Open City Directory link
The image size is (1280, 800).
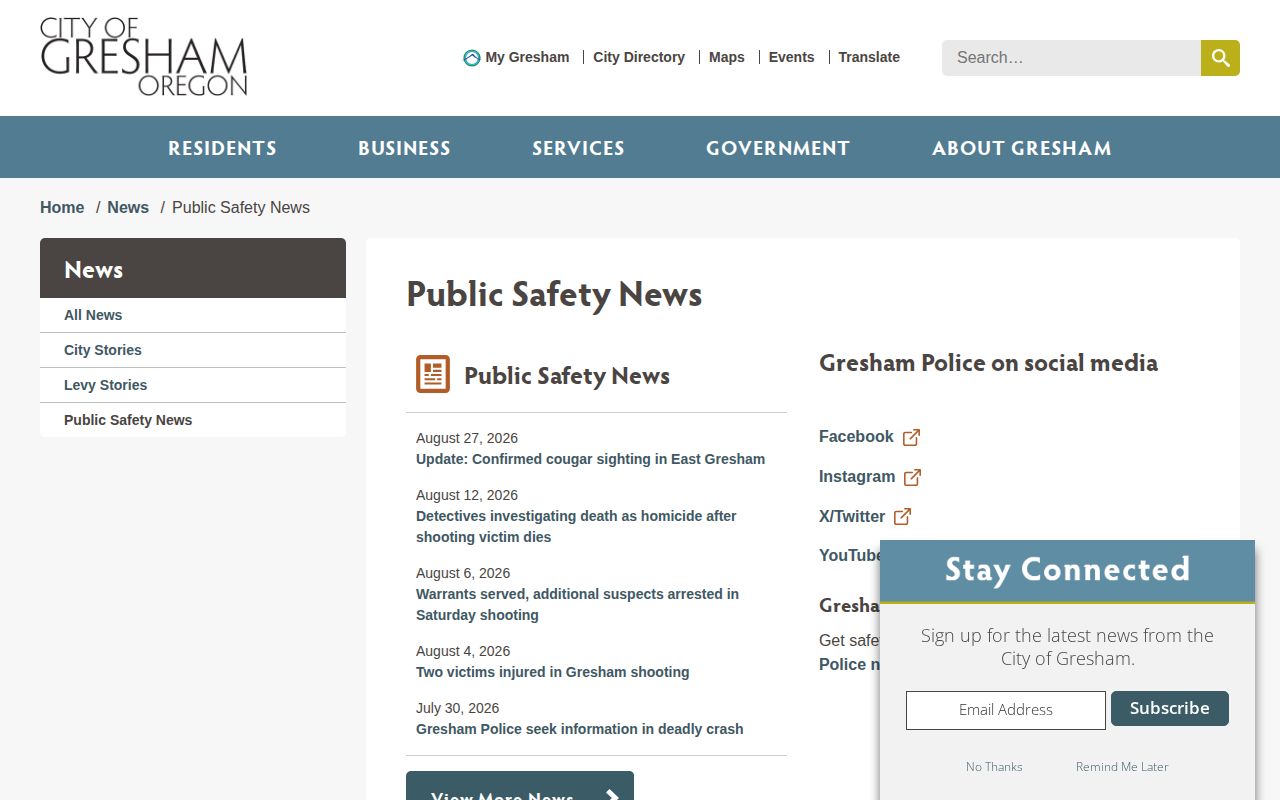coord(639,57)
